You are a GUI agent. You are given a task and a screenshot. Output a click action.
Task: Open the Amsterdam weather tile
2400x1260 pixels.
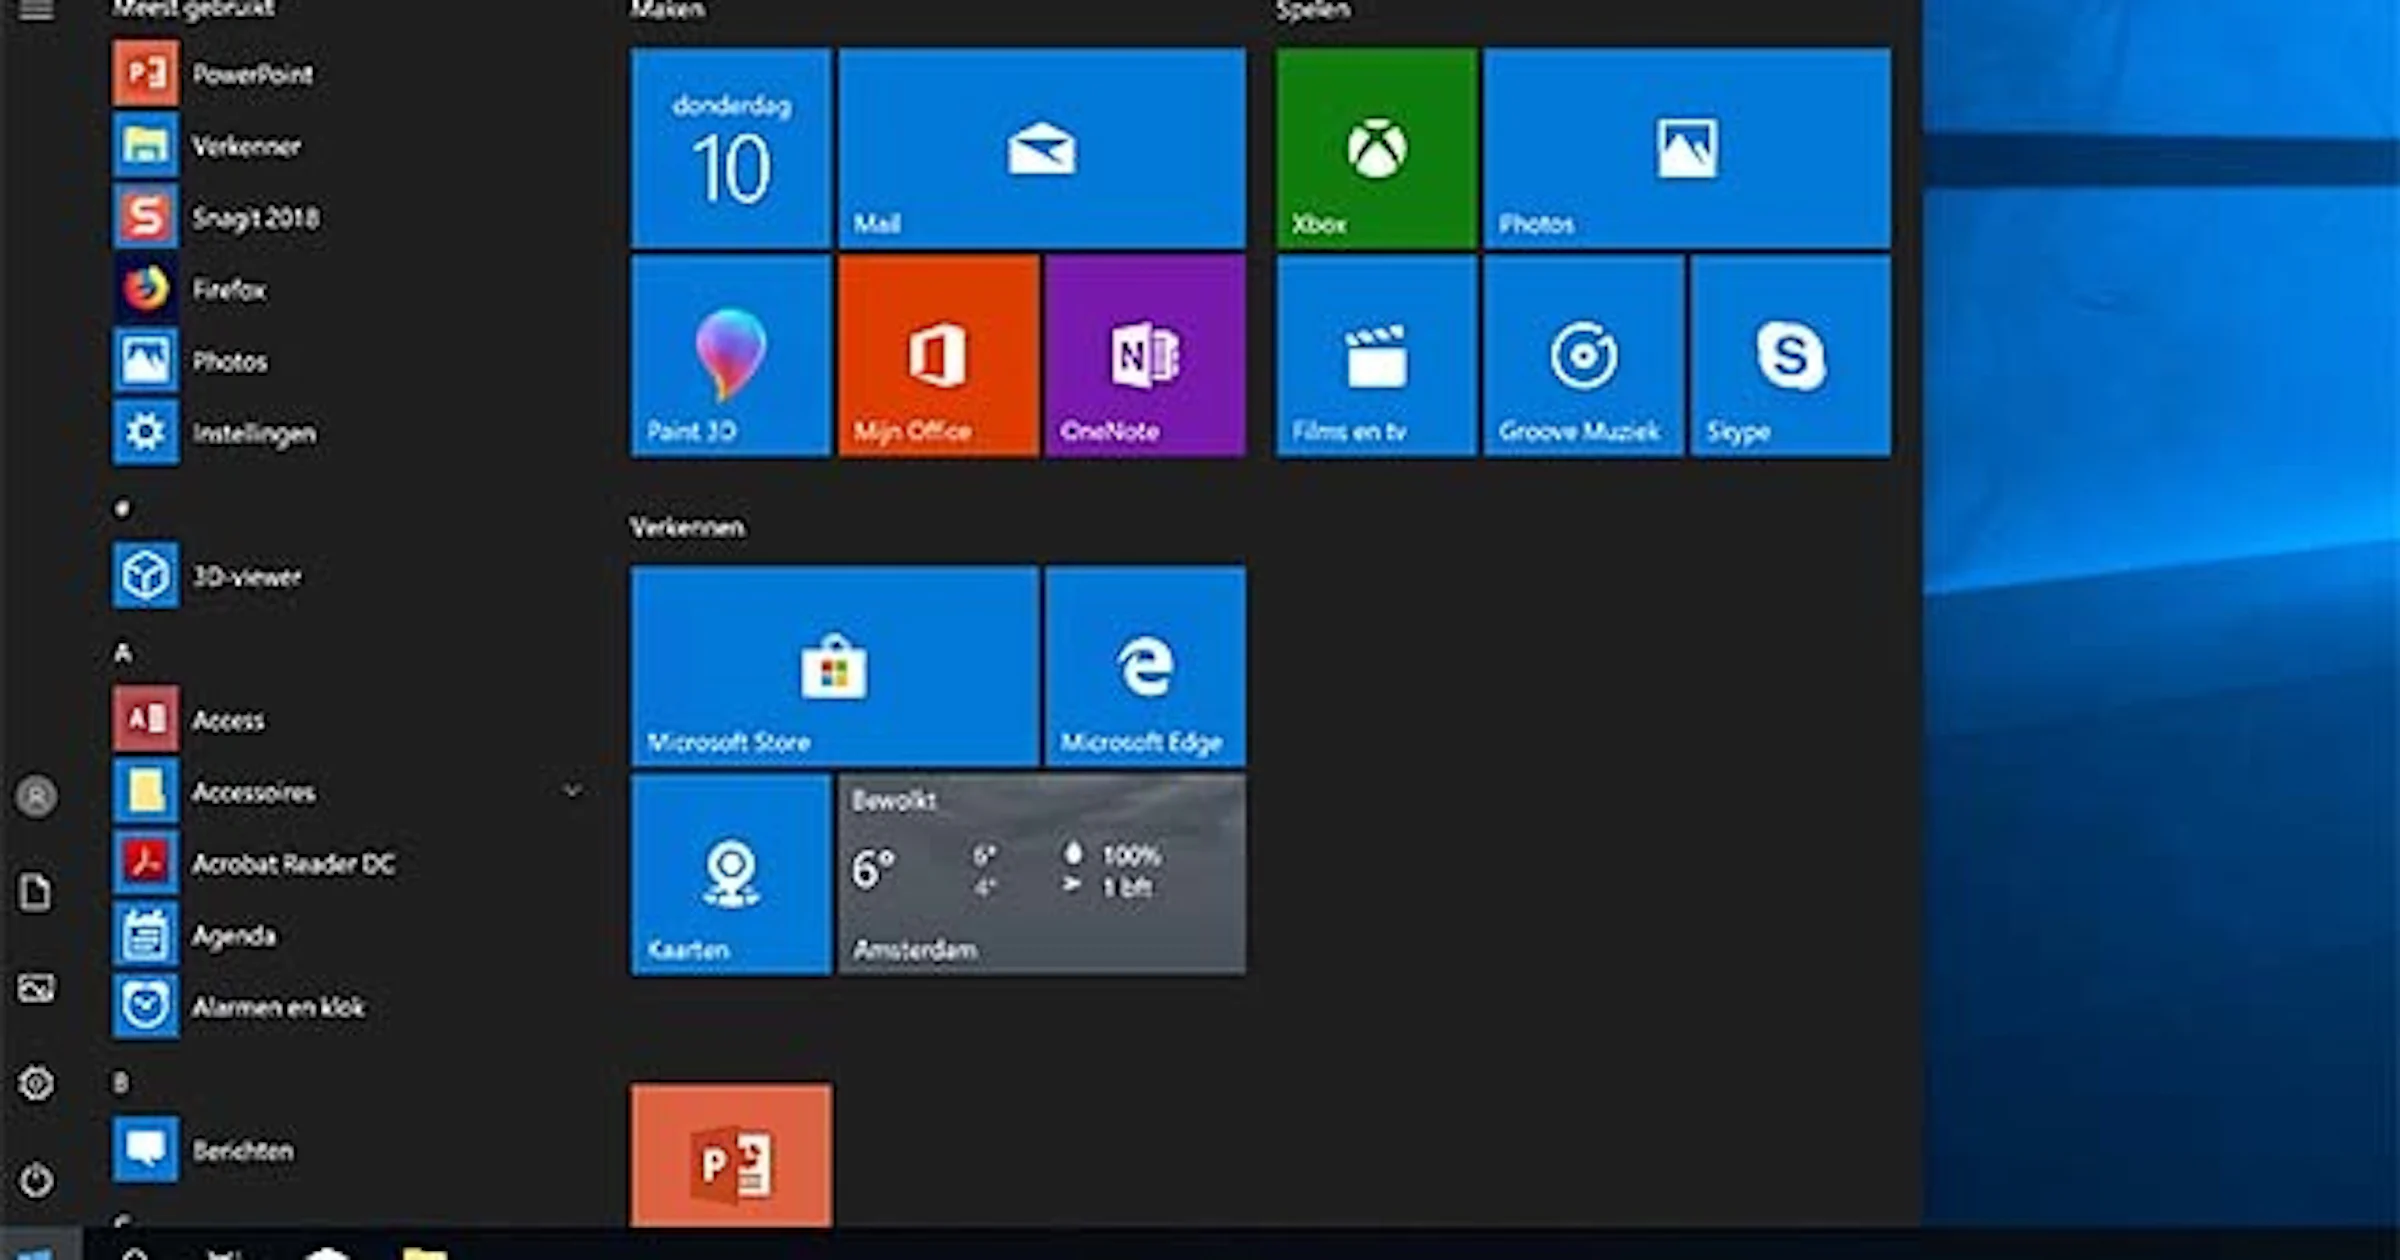pyautogui.click(x=1042, y=874)
